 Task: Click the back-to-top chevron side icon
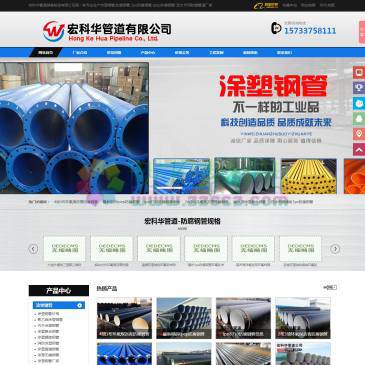(359, 150)
